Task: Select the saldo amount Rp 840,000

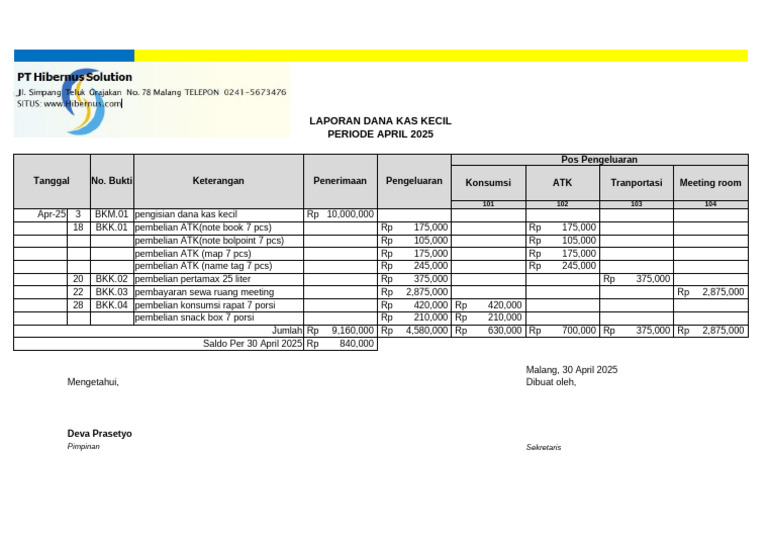Action: (x=340, y=344)
